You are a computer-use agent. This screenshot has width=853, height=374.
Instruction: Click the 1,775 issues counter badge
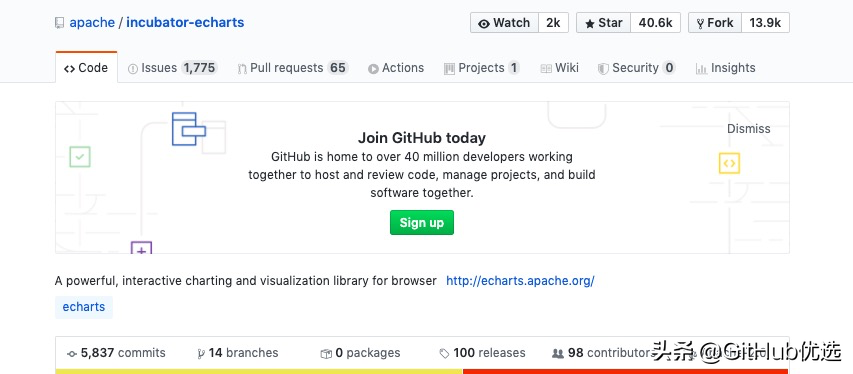[199, 68]
